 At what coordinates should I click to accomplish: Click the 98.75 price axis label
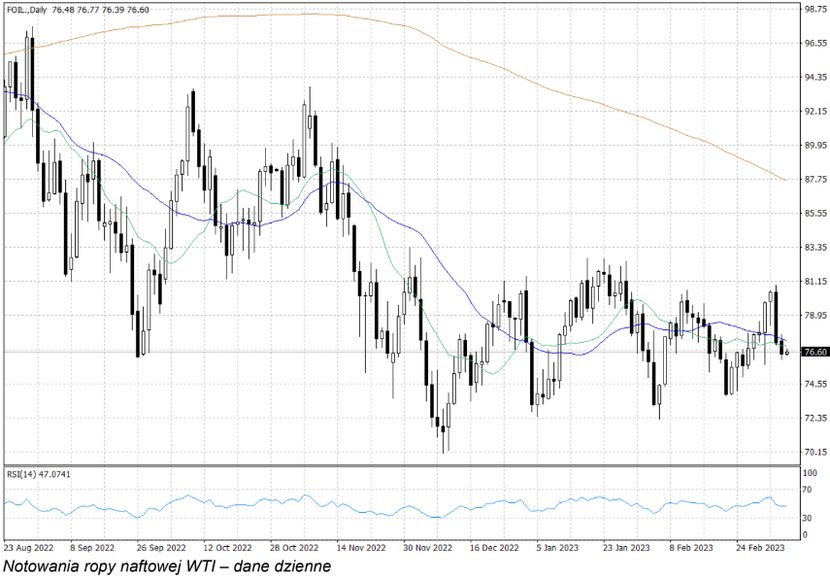(x=815, y=9)
